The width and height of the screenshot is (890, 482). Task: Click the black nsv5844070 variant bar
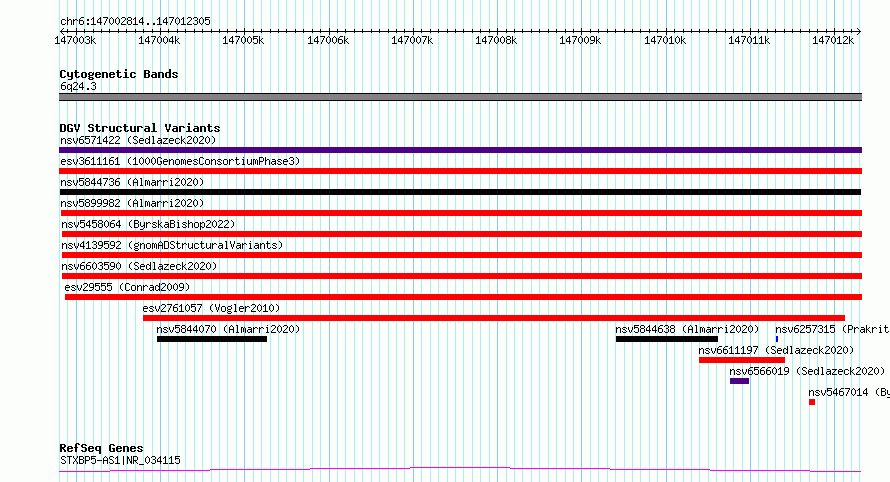[x=212, y=339]
